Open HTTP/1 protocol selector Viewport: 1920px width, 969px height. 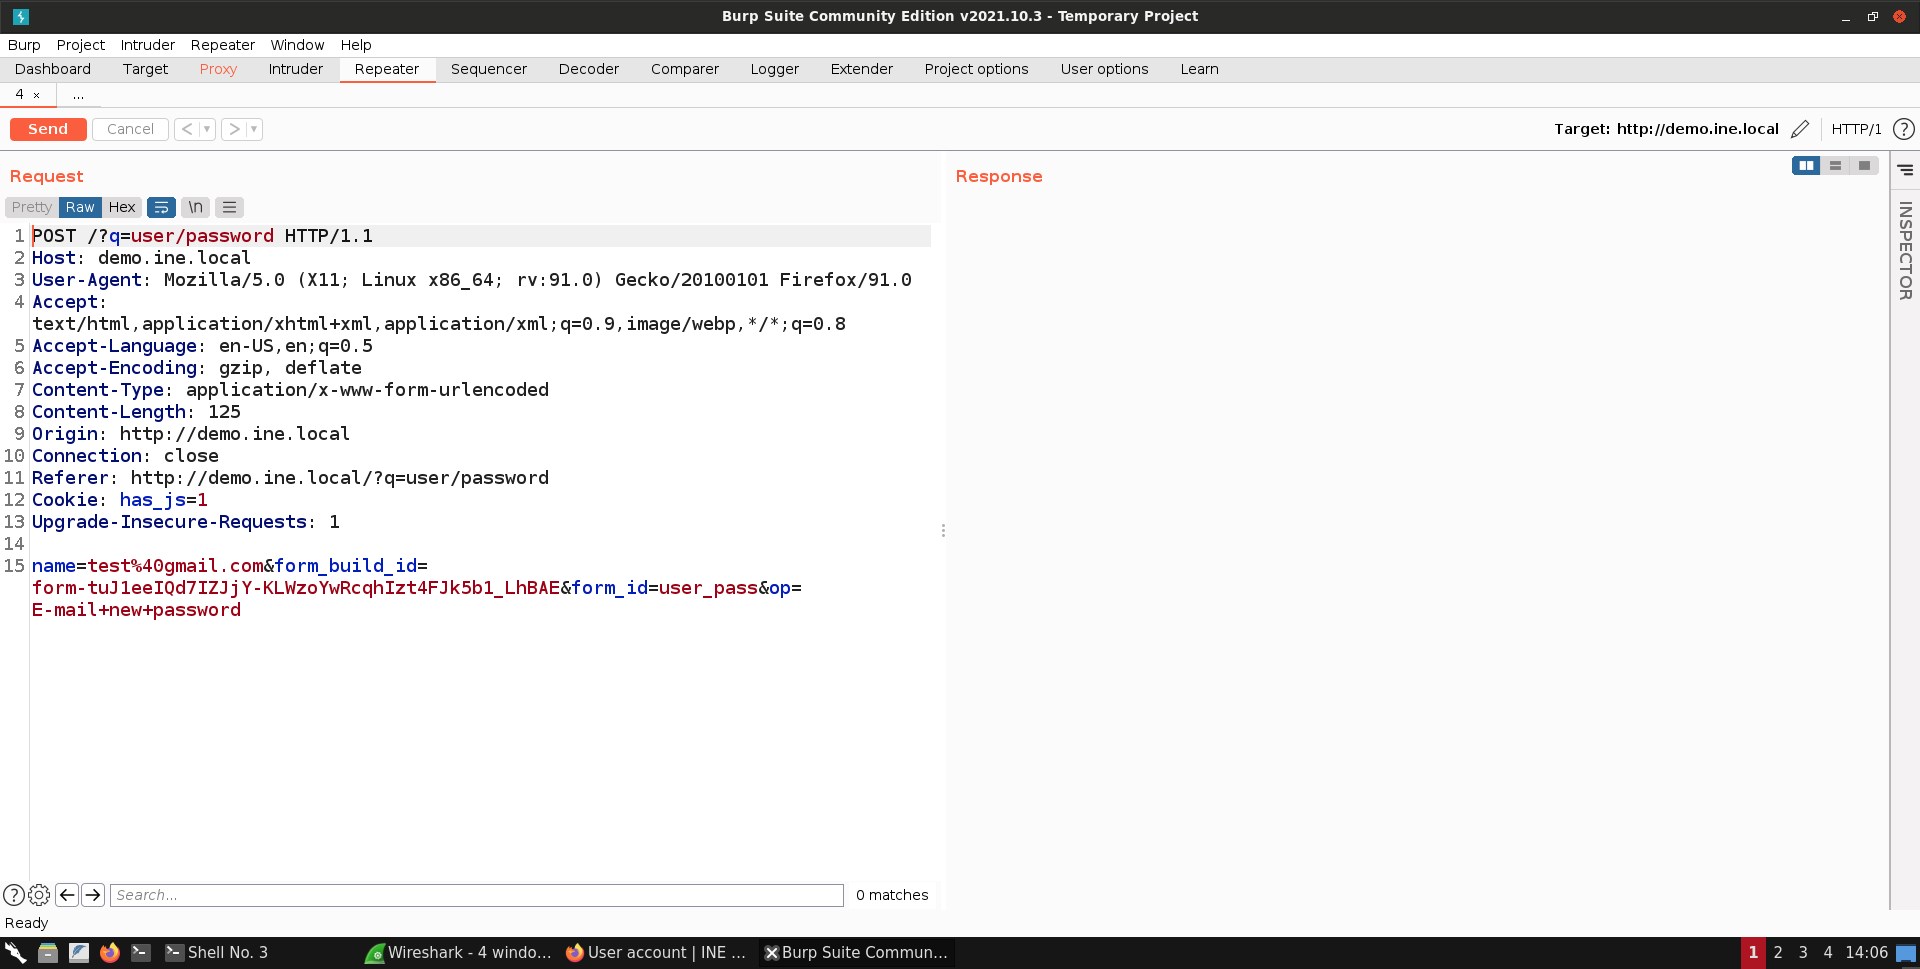[1856, 129]
